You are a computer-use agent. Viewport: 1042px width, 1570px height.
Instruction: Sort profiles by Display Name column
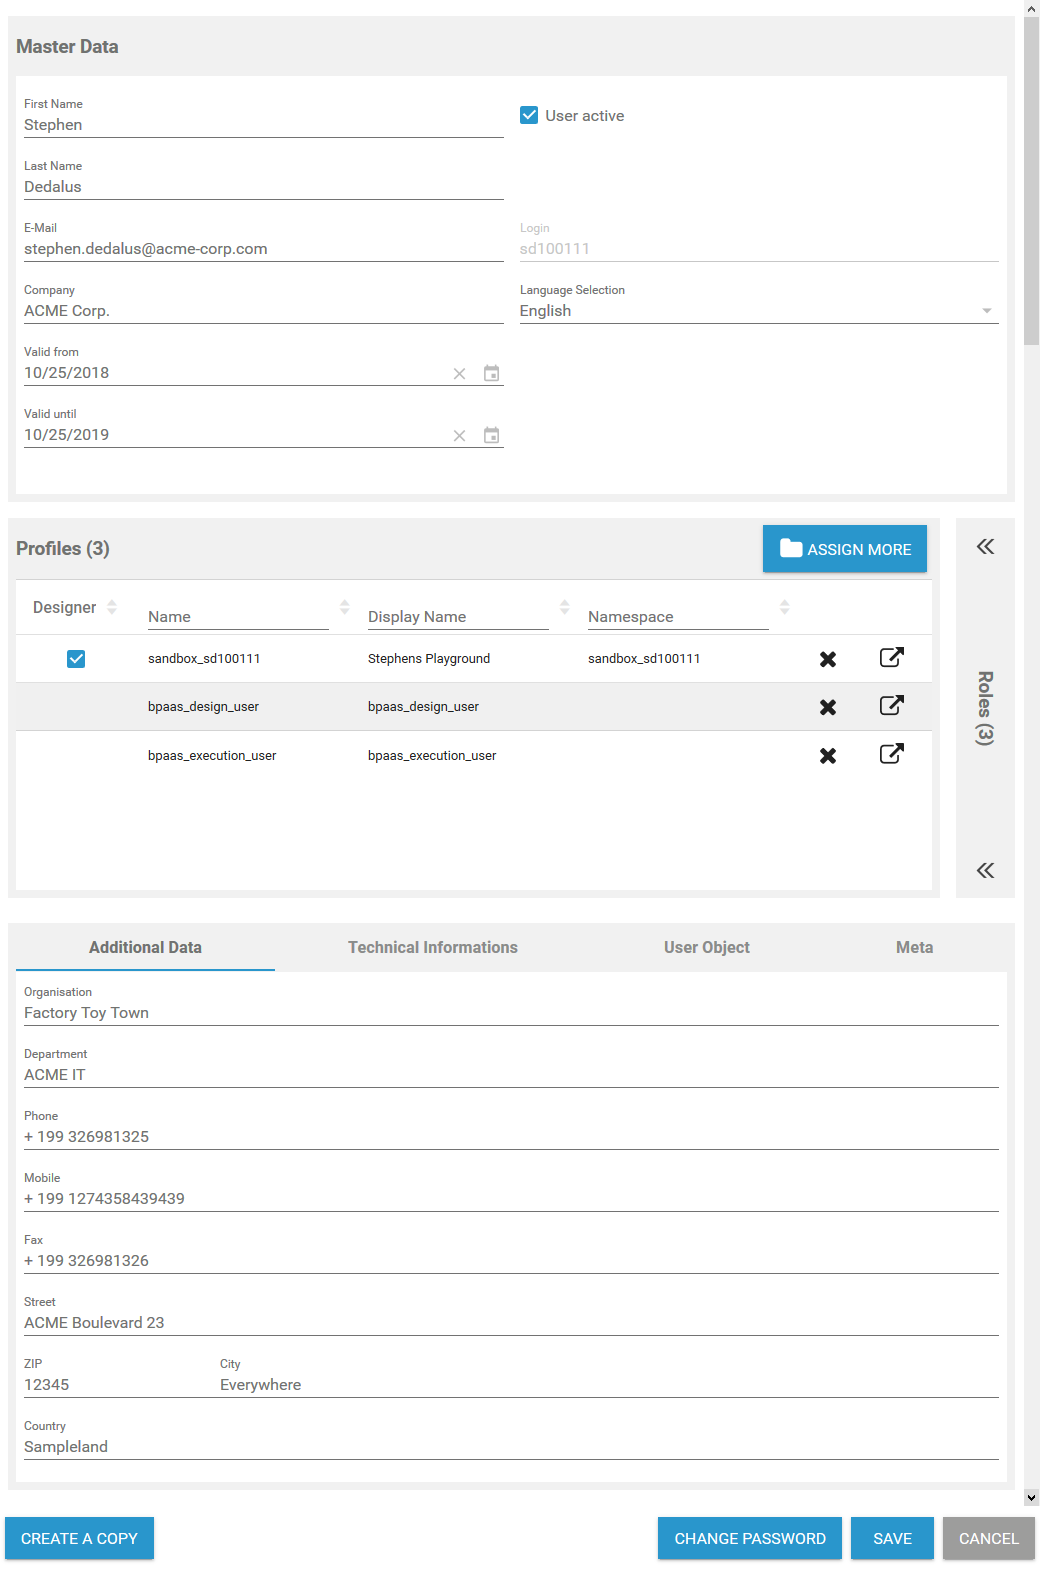click(x=565, y=607)
